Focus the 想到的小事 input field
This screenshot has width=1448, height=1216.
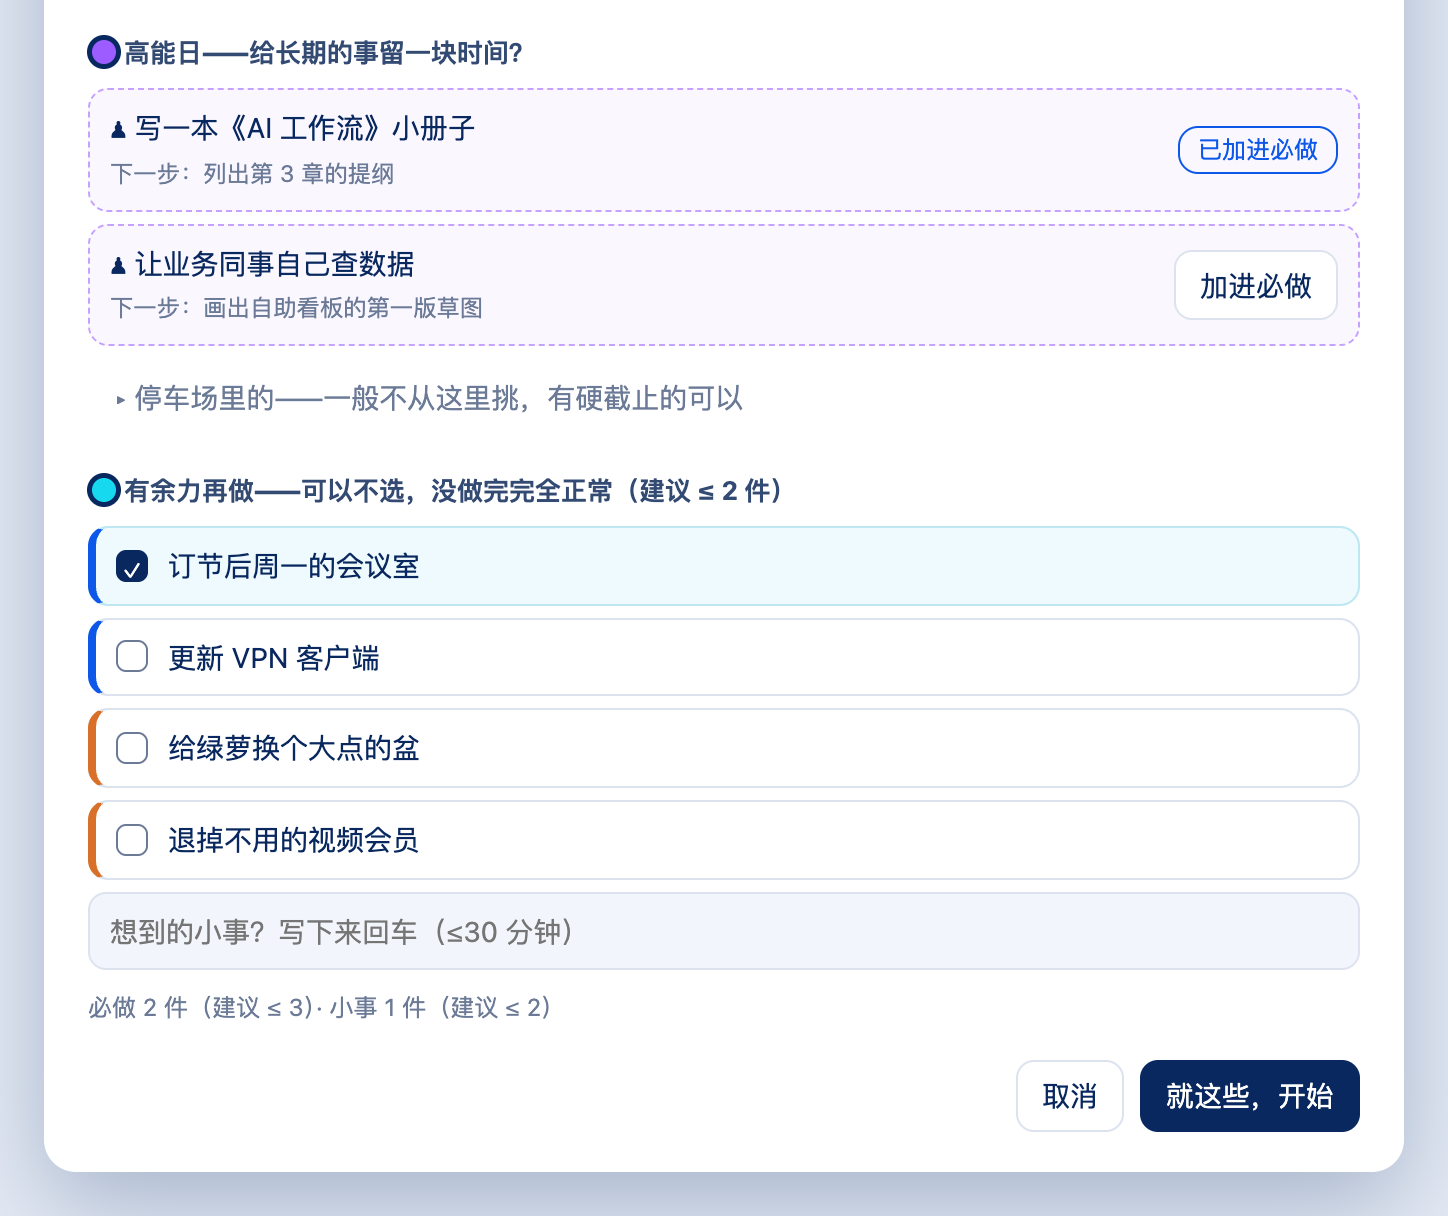724,931
